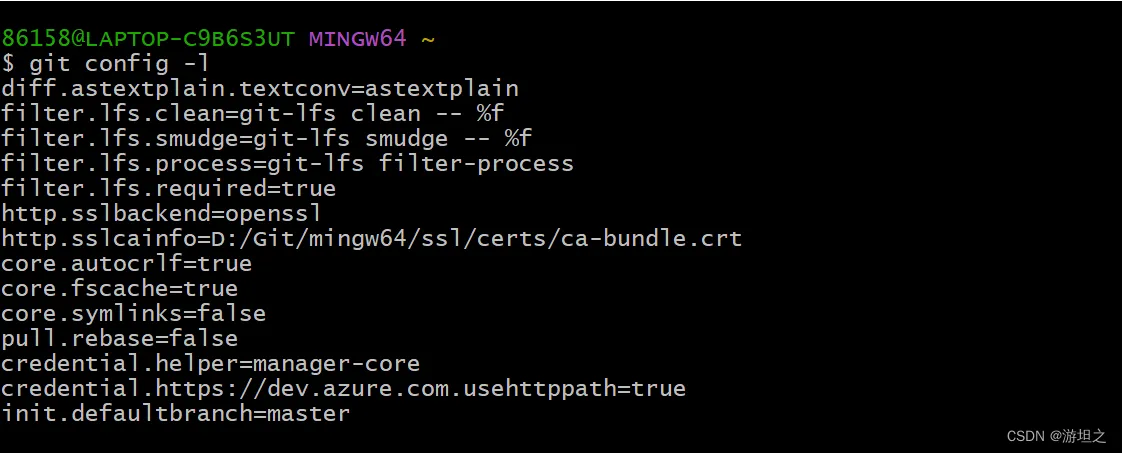Image resolution: width=1123 pixels, height=453 pixels.
Task: Click the init.defaultbranch=master line
Action: click(175, 413)
